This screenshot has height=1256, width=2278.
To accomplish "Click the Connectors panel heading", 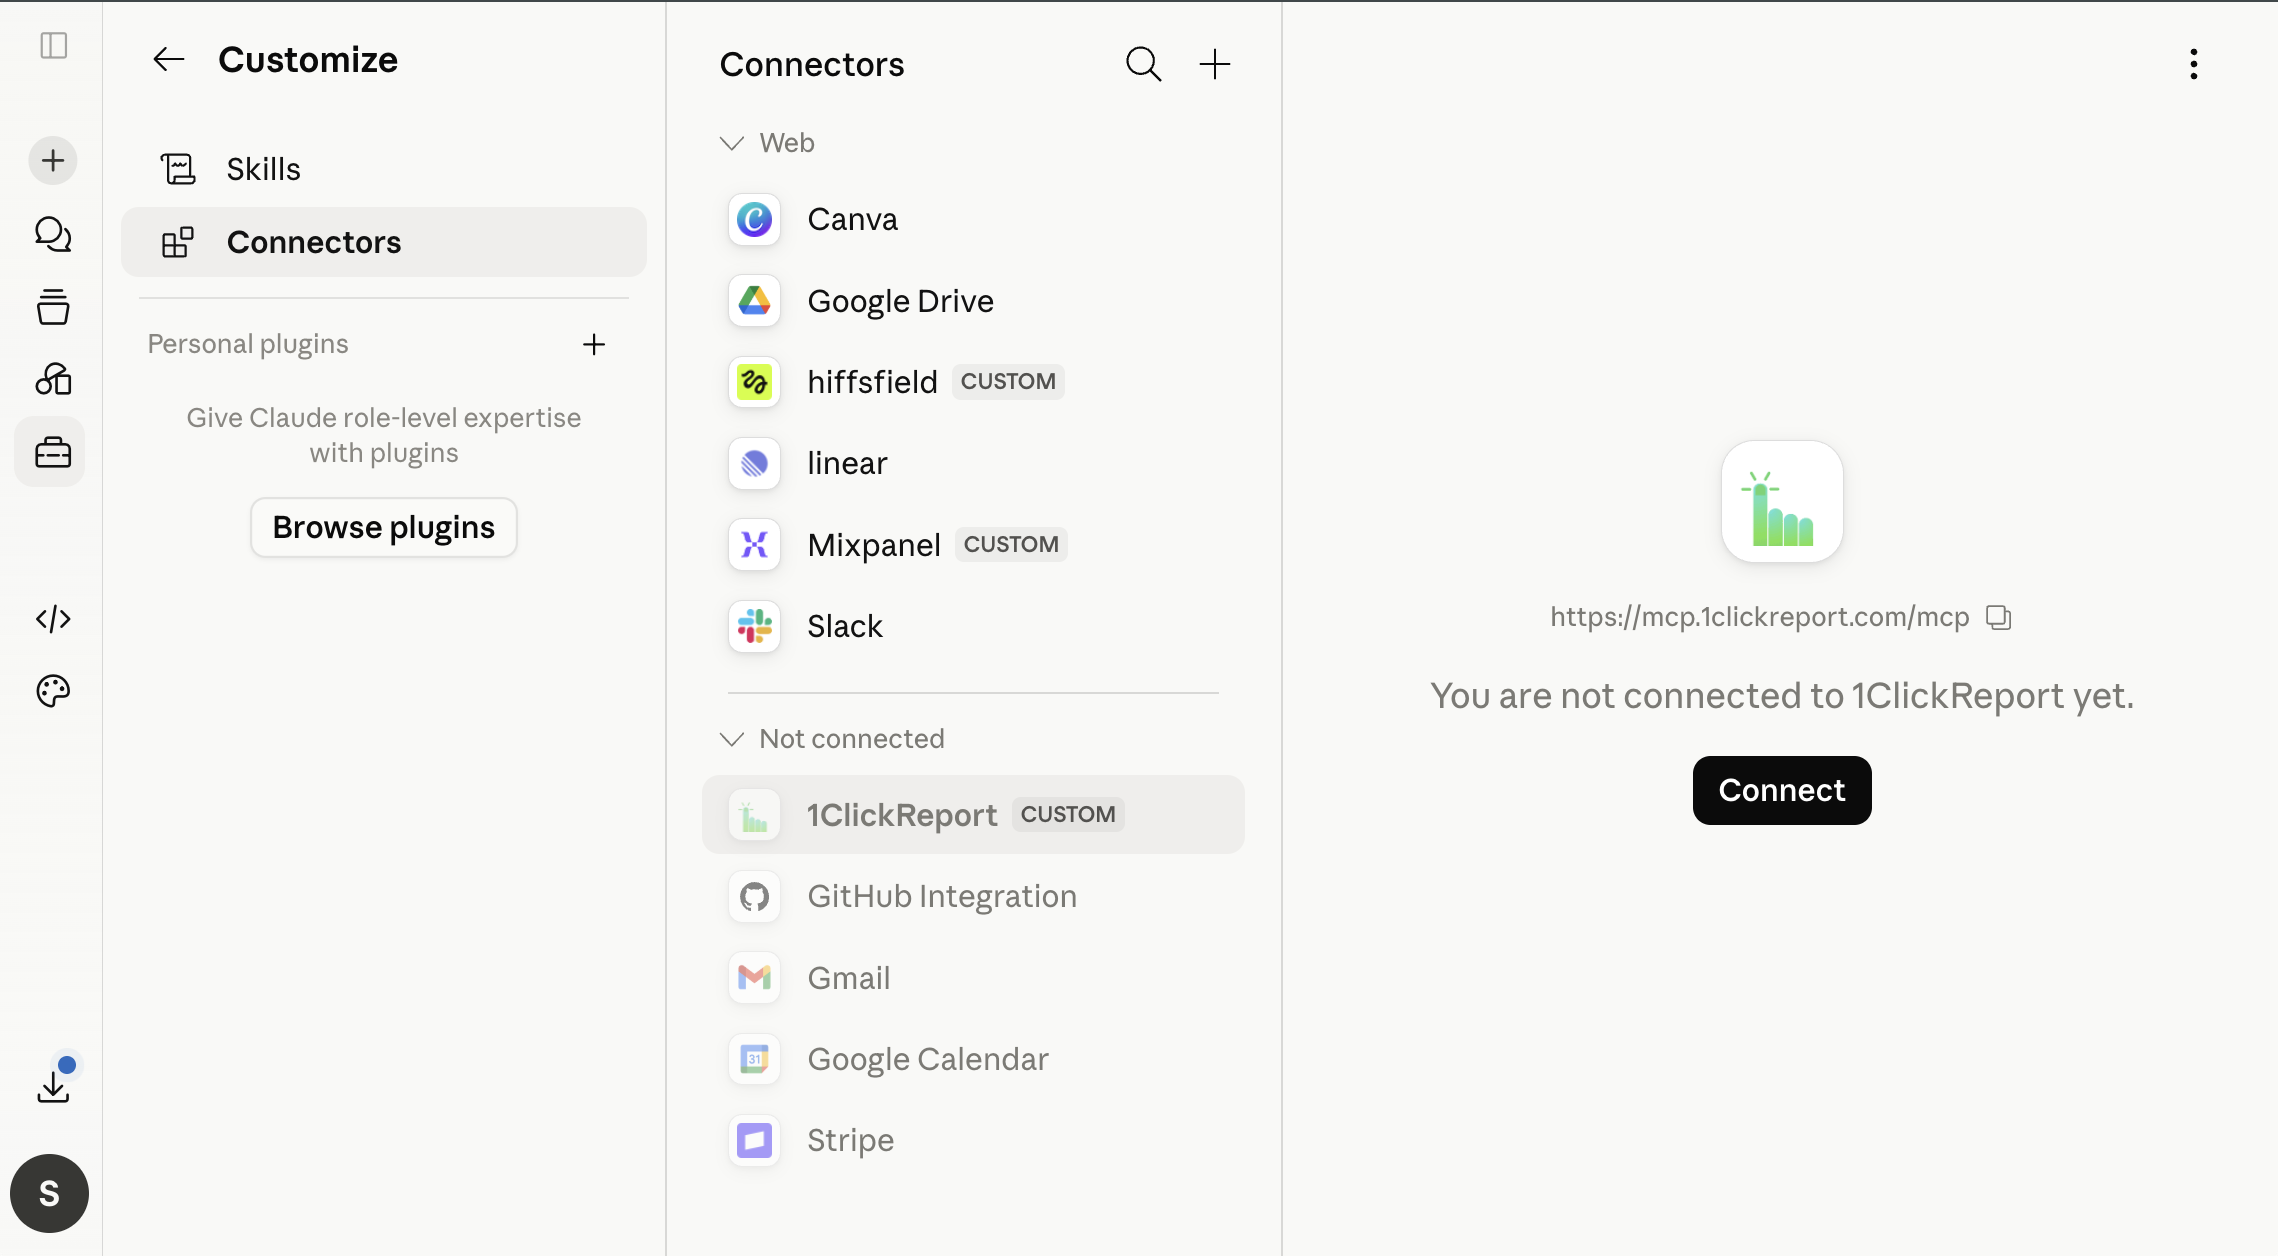I will [812, 65].
